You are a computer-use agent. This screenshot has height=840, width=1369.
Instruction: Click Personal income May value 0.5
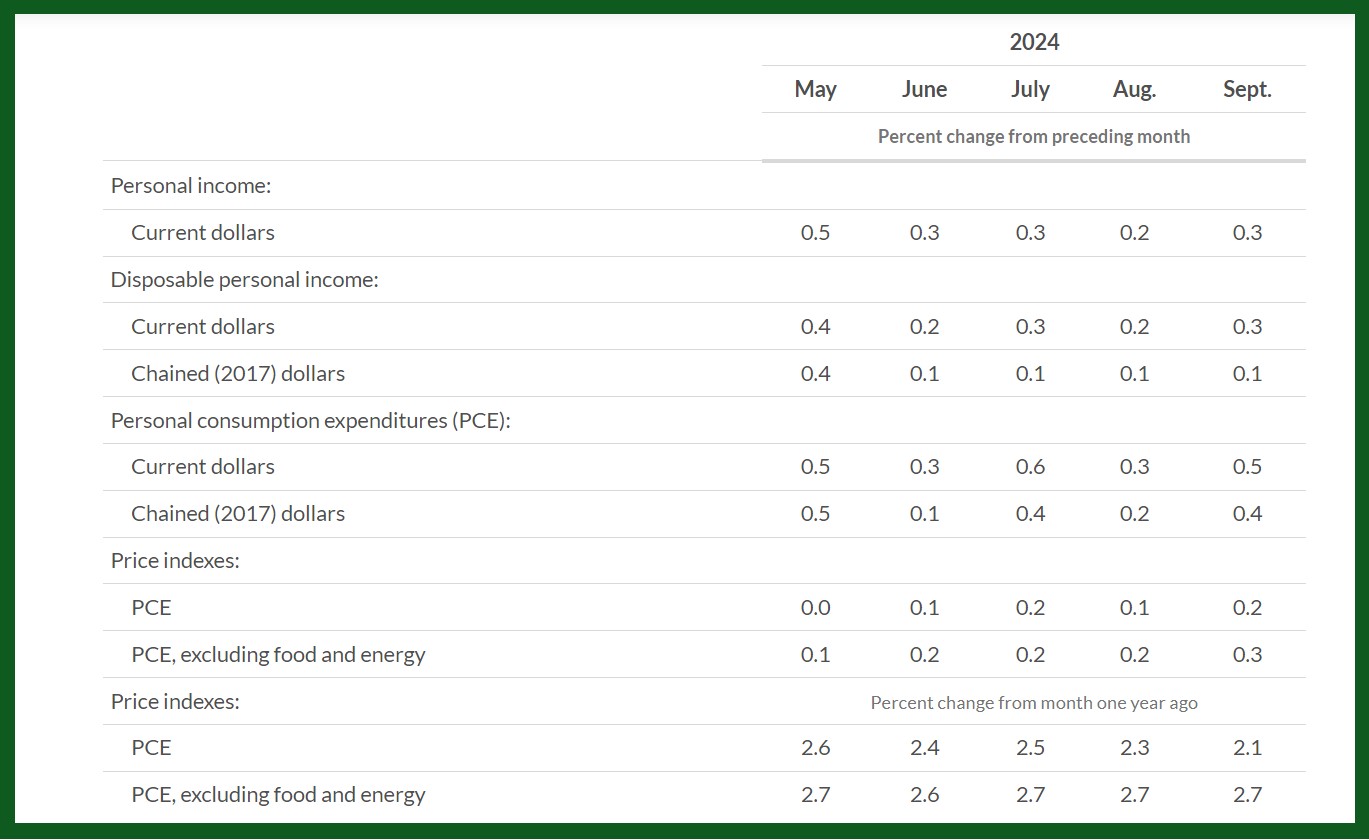tap(815, 232)
